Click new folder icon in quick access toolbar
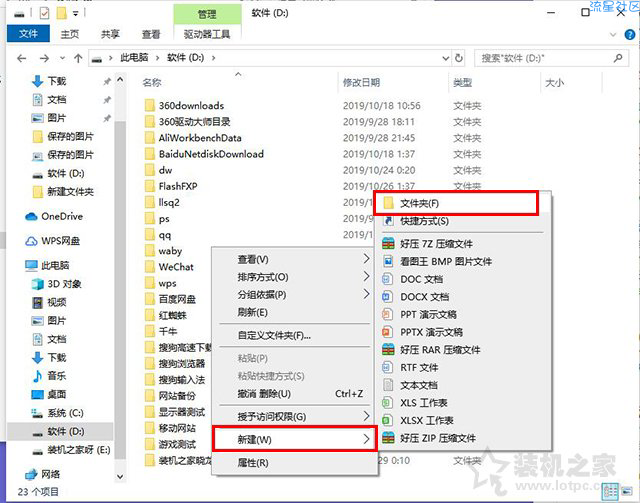640x503 pixels. point(61,13)
